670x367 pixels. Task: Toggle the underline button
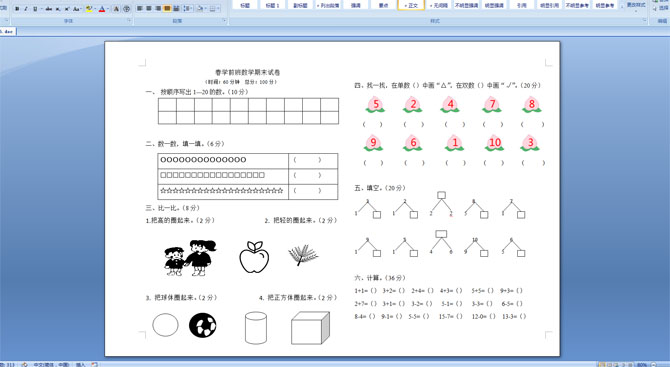[35, 9]
